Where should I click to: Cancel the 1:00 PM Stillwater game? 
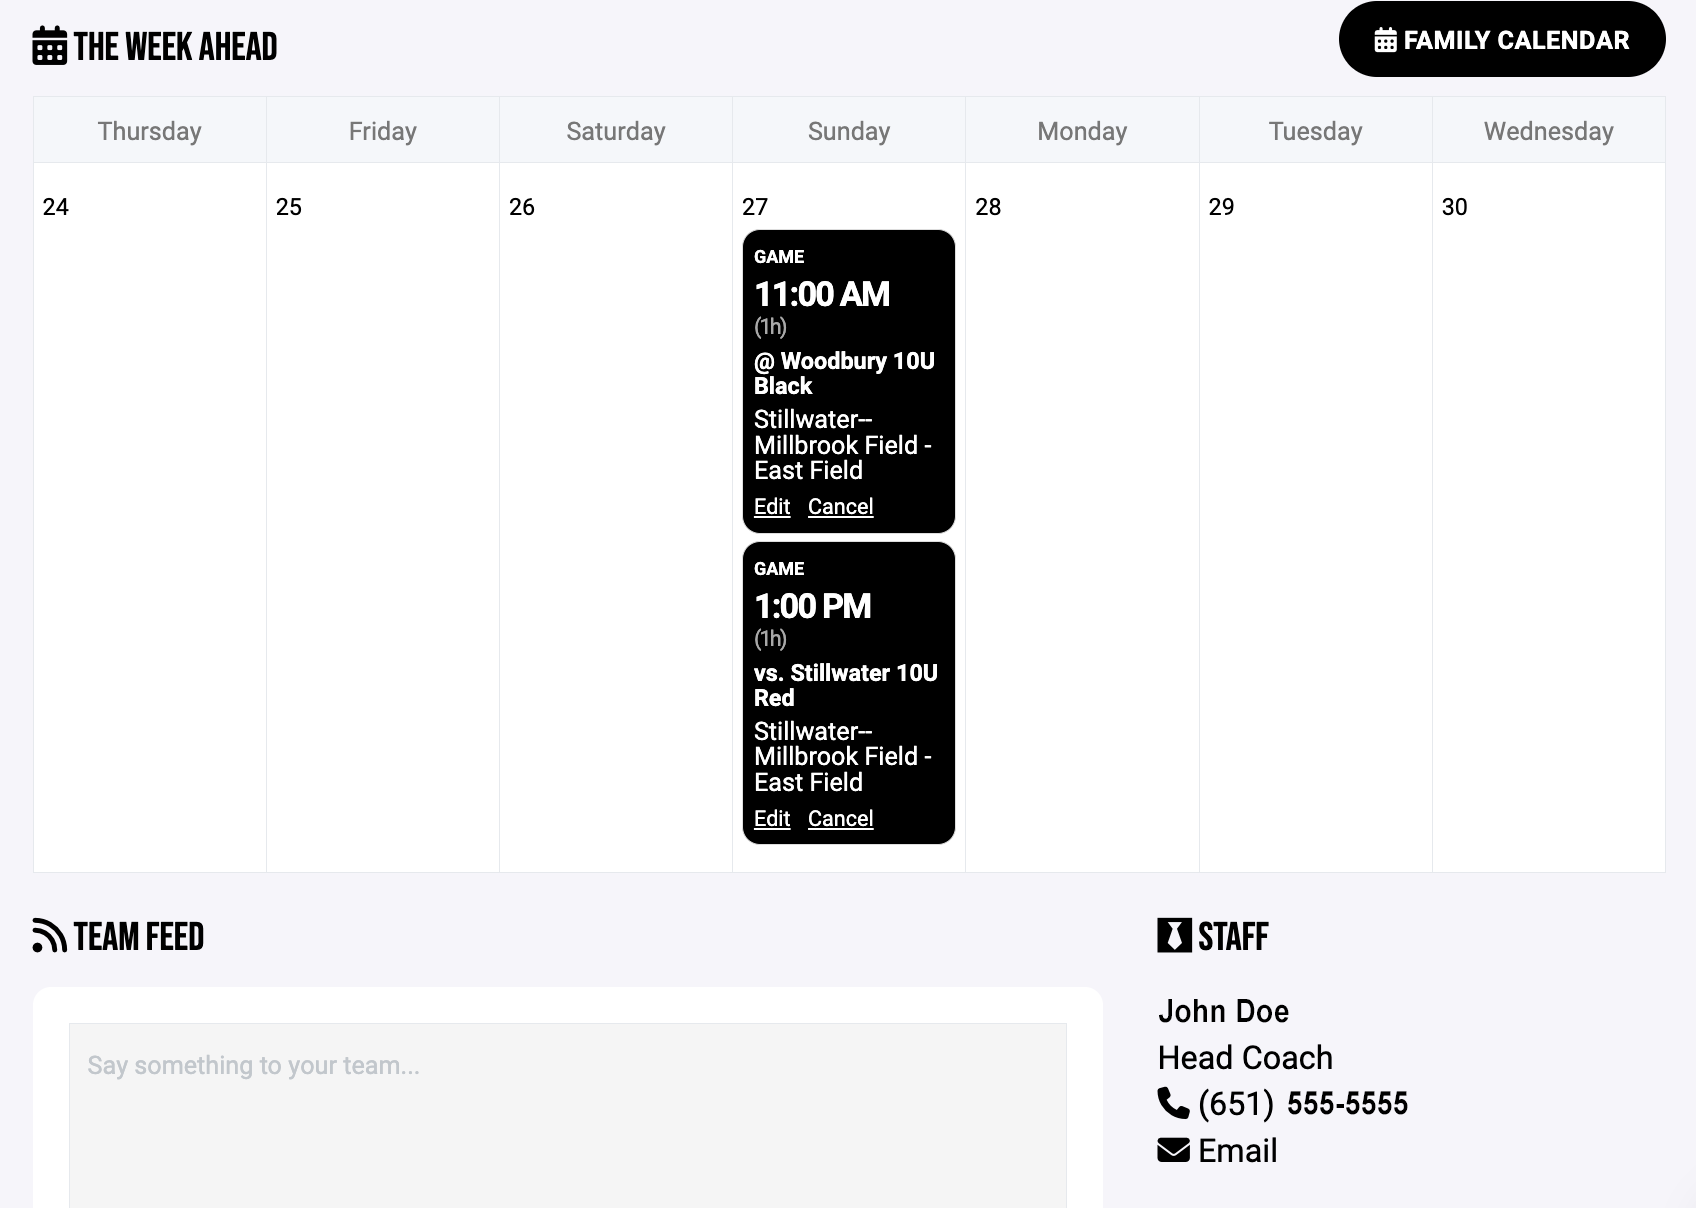(840, 819)
